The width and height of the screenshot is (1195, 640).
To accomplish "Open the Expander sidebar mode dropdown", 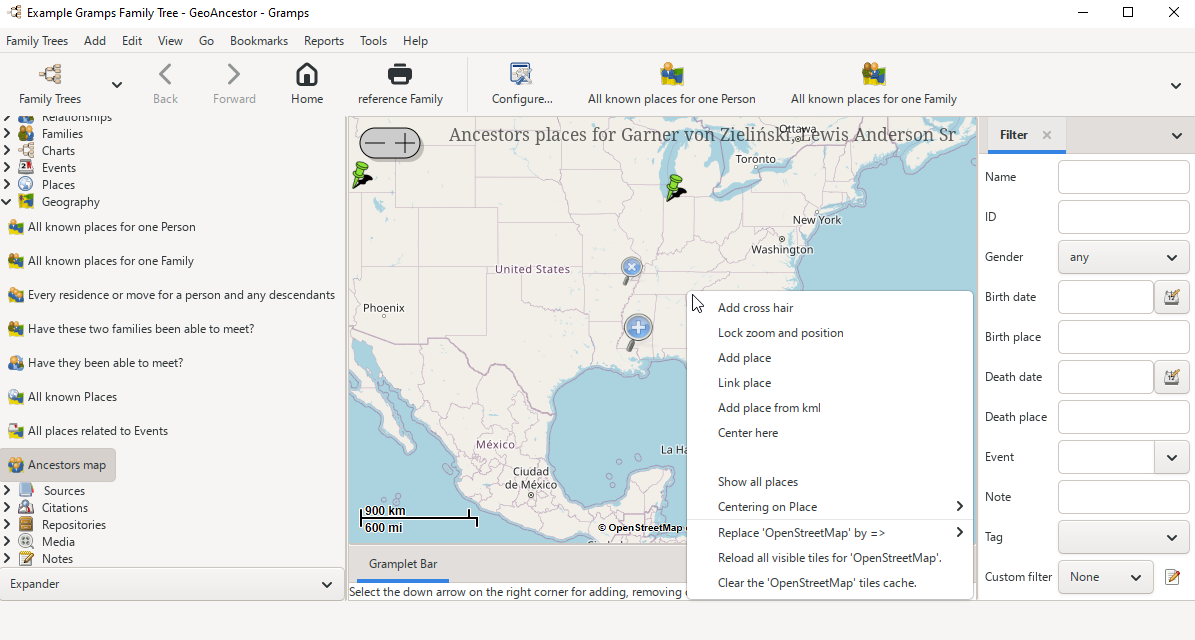I will pos(172,584).
